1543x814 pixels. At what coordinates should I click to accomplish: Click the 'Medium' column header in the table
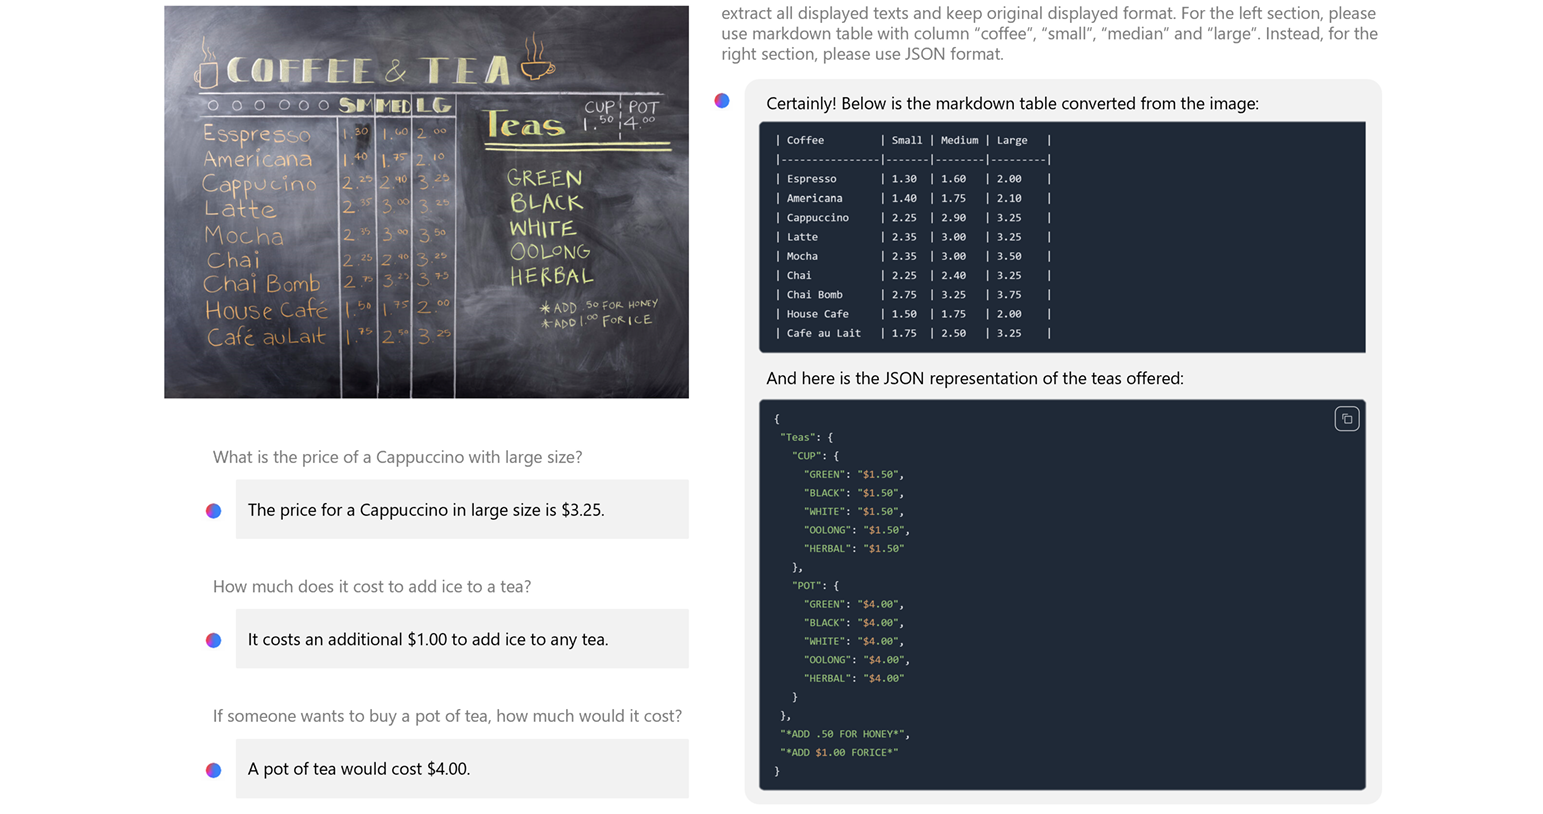tap(959, 140)
